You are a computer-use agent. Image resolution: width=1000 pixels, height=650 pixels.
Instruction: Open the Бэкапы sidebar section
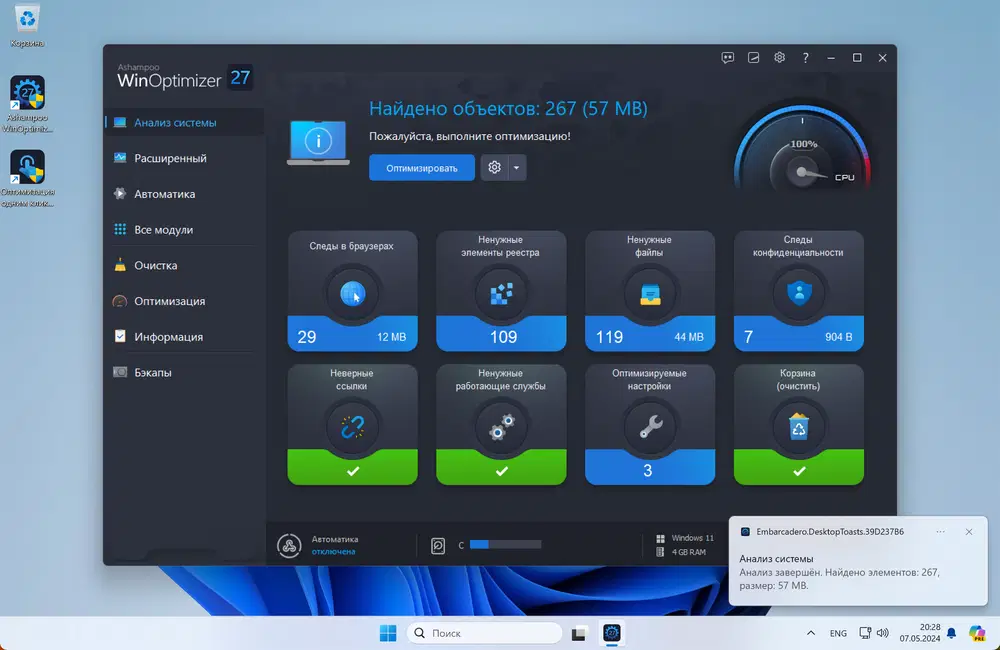pyautogui.click(x=184, y=373)
